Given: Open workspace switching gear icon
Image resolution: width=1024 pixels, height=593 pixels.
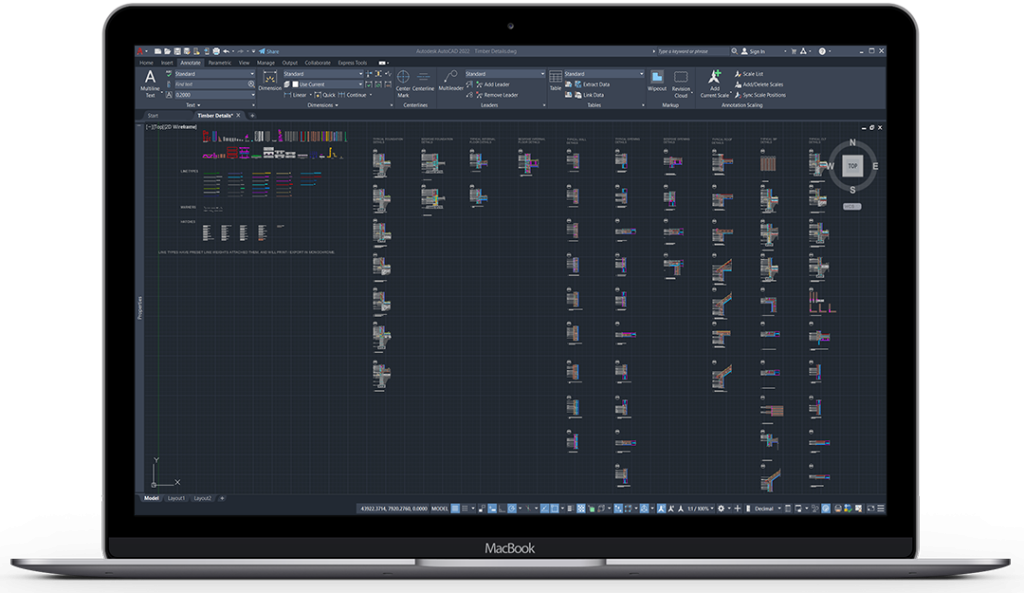Looking at the screenshot, I should [x=721, y=508].
